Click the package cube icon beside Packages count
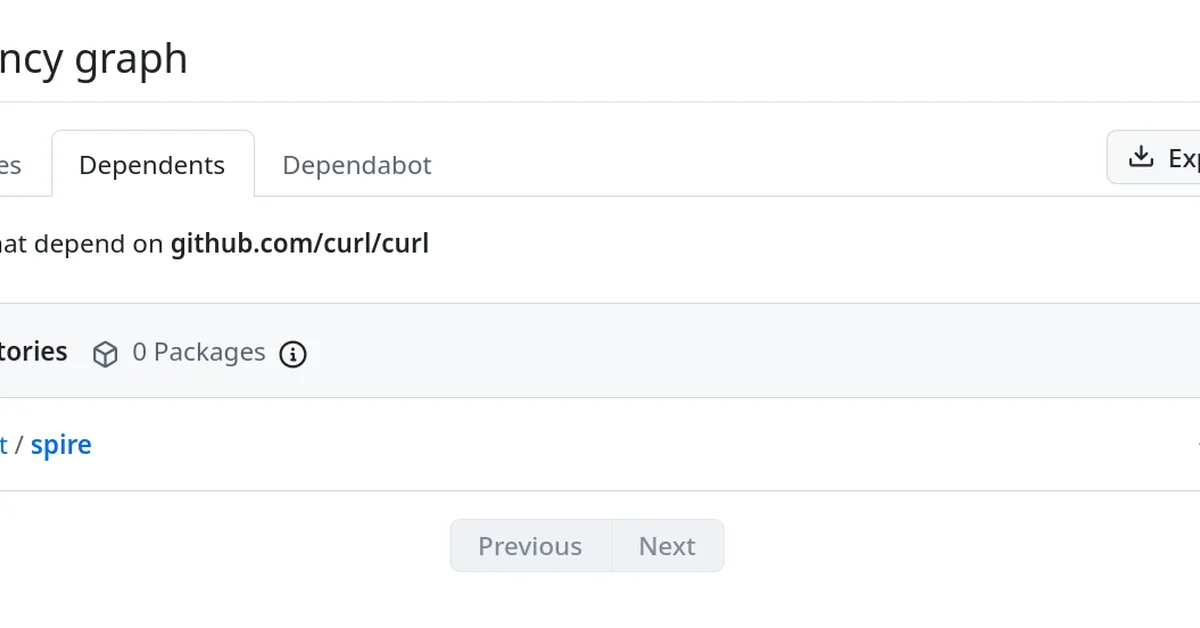Image resolution: width=1200 pixels, height=628 pixels. [x=105, y=353]
